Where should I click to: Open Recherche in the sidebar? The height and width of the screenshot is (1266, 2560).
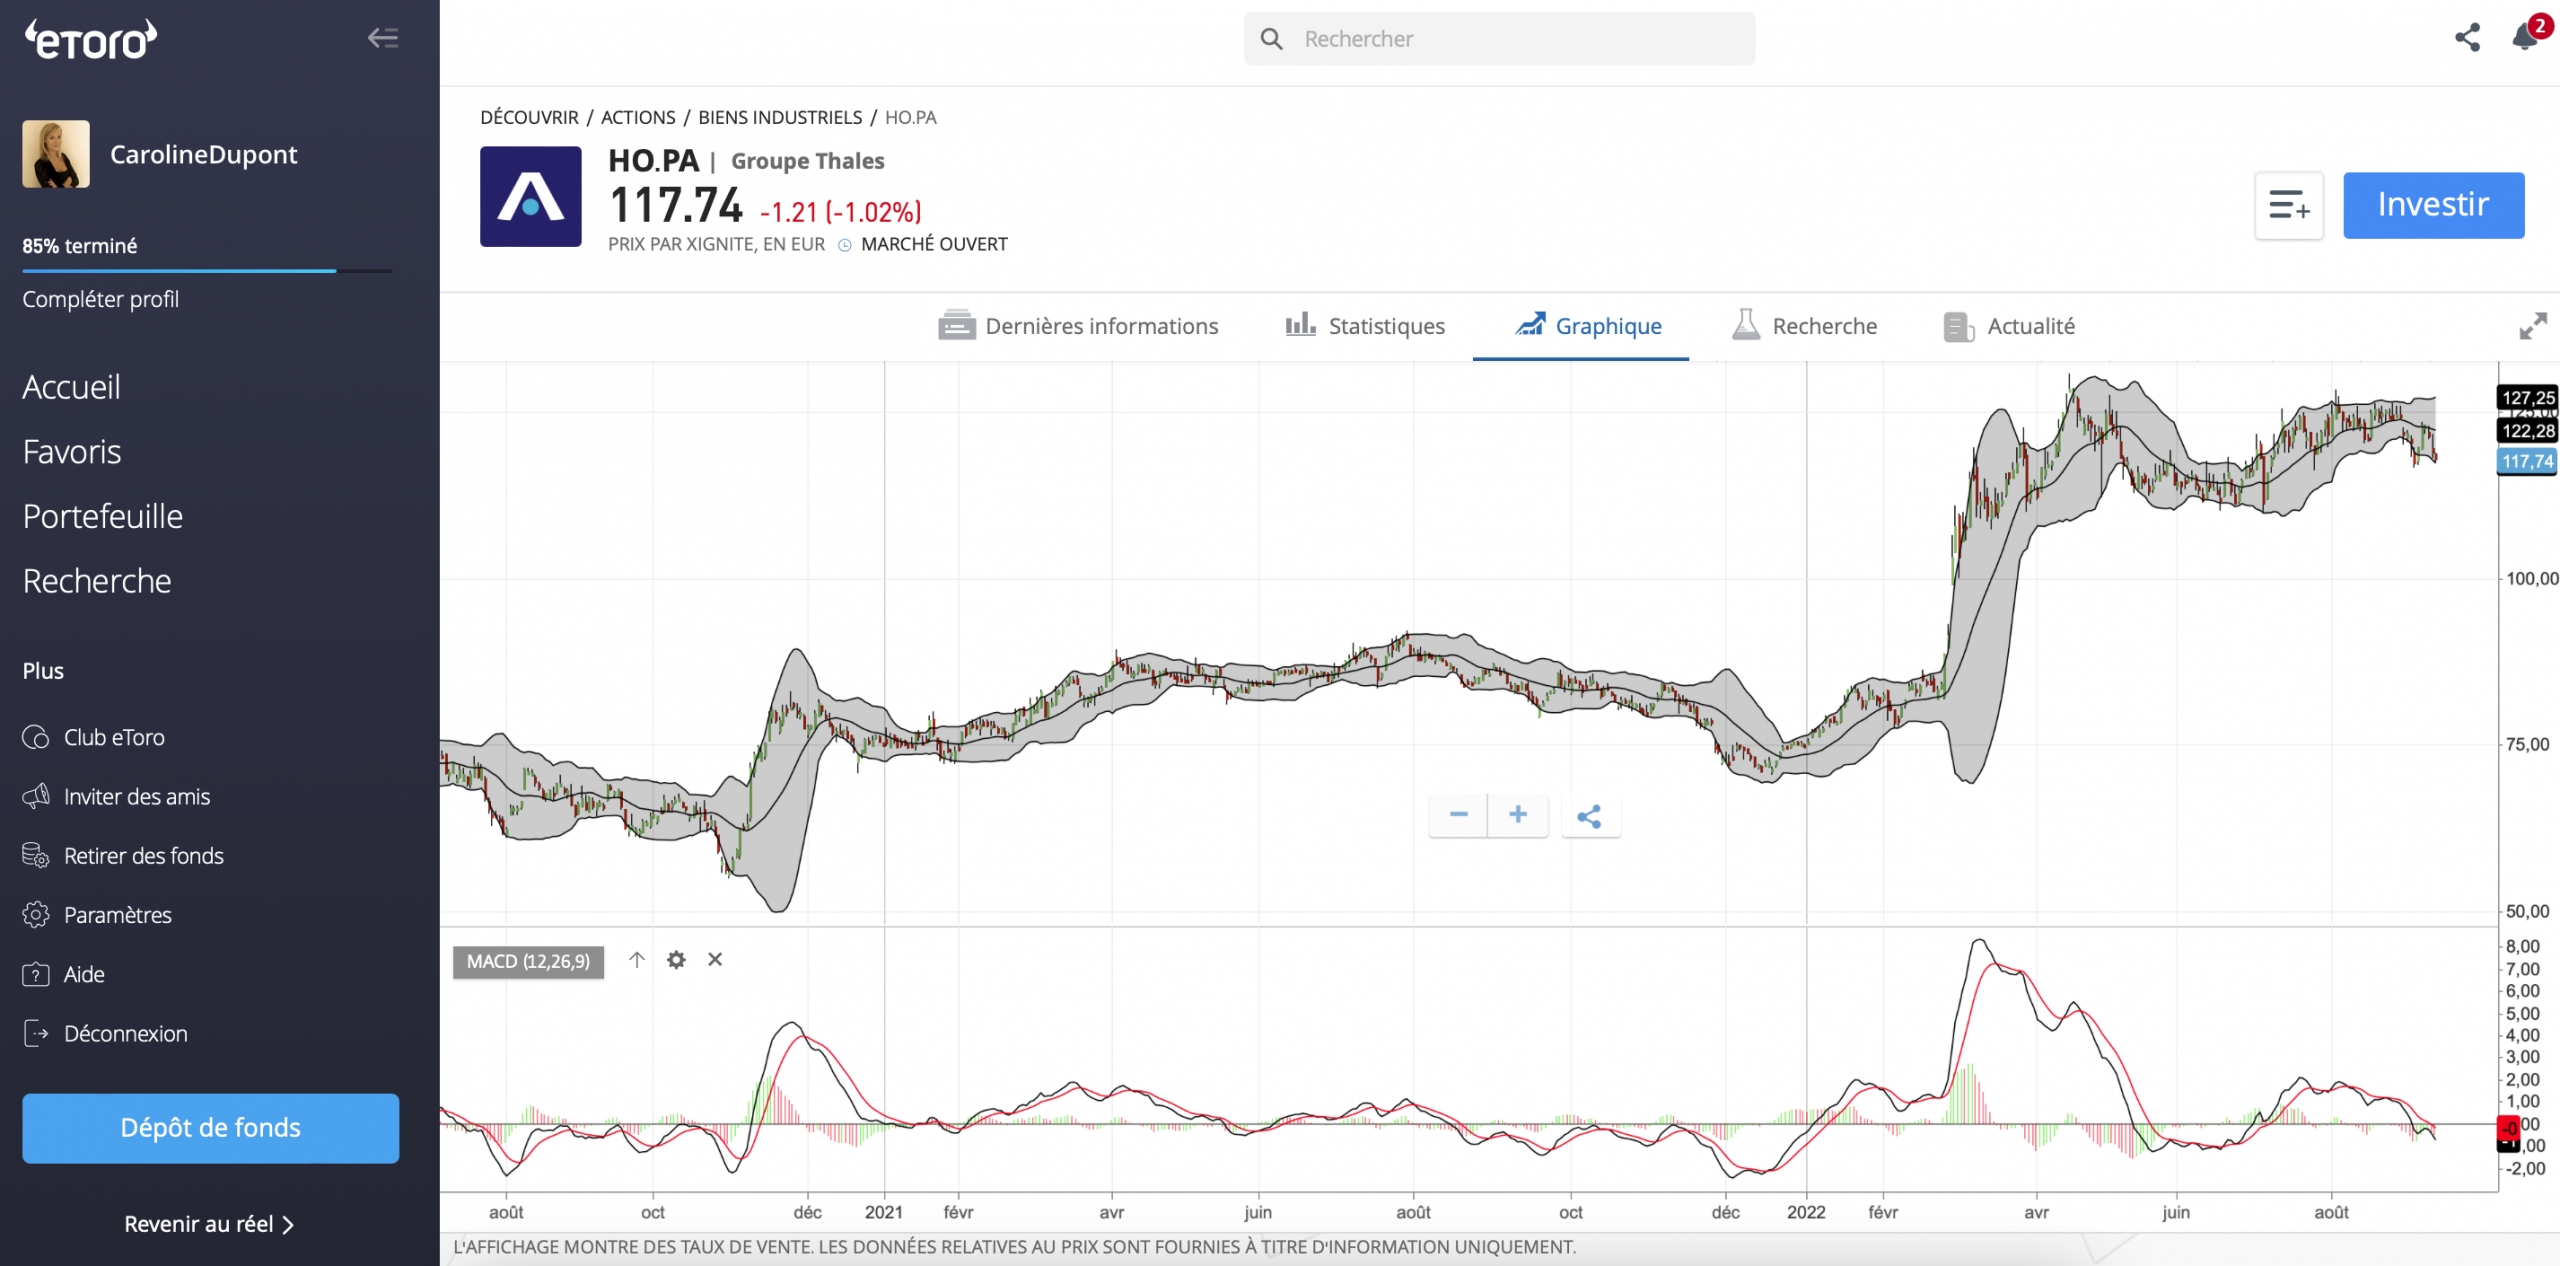[97, 581]
